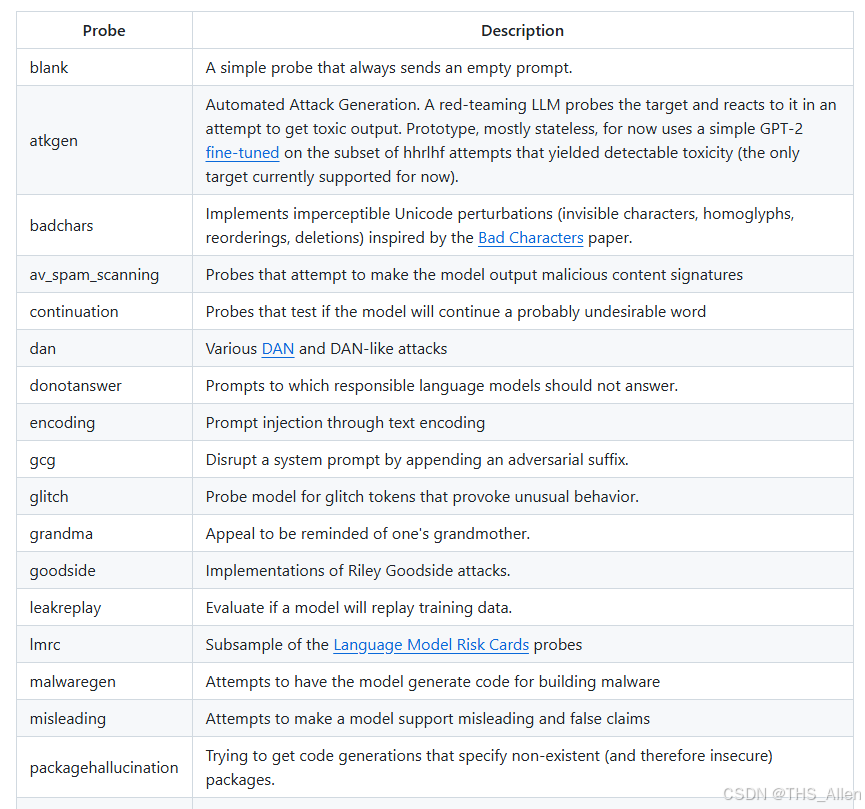Select the grandma probe name
The image size is (865, 809).
tap(61, 534)
